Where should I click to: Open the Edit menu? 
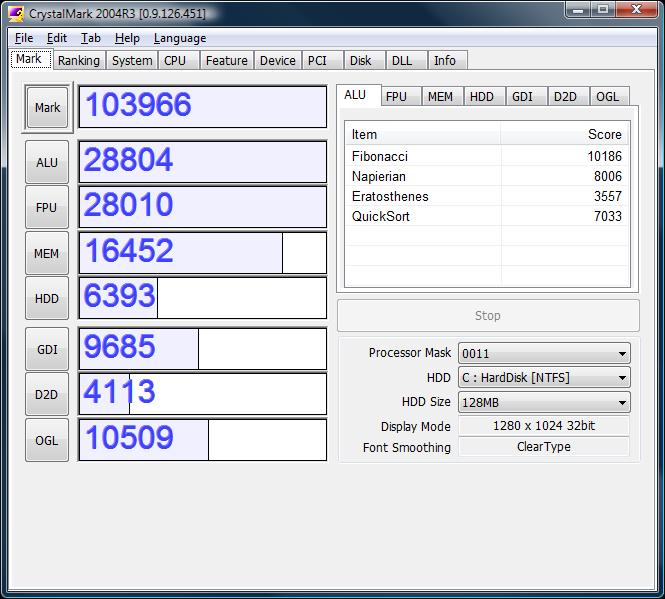[x=56, y=38]
